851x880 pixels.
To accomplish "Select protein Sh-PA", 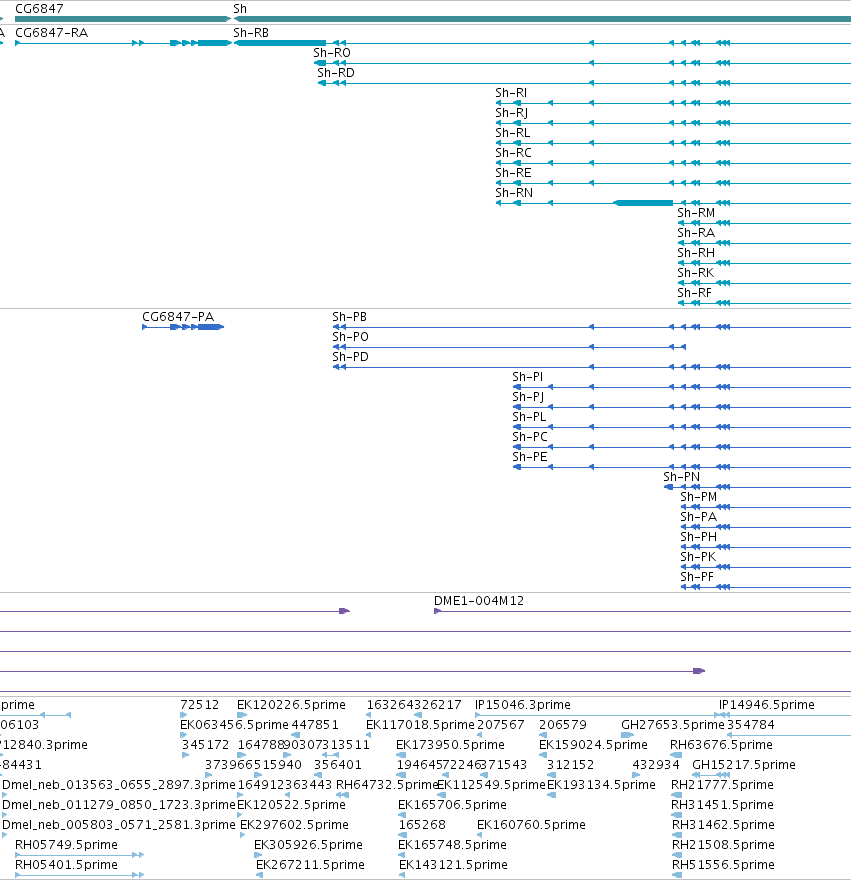I will click(x=698, y=517).
